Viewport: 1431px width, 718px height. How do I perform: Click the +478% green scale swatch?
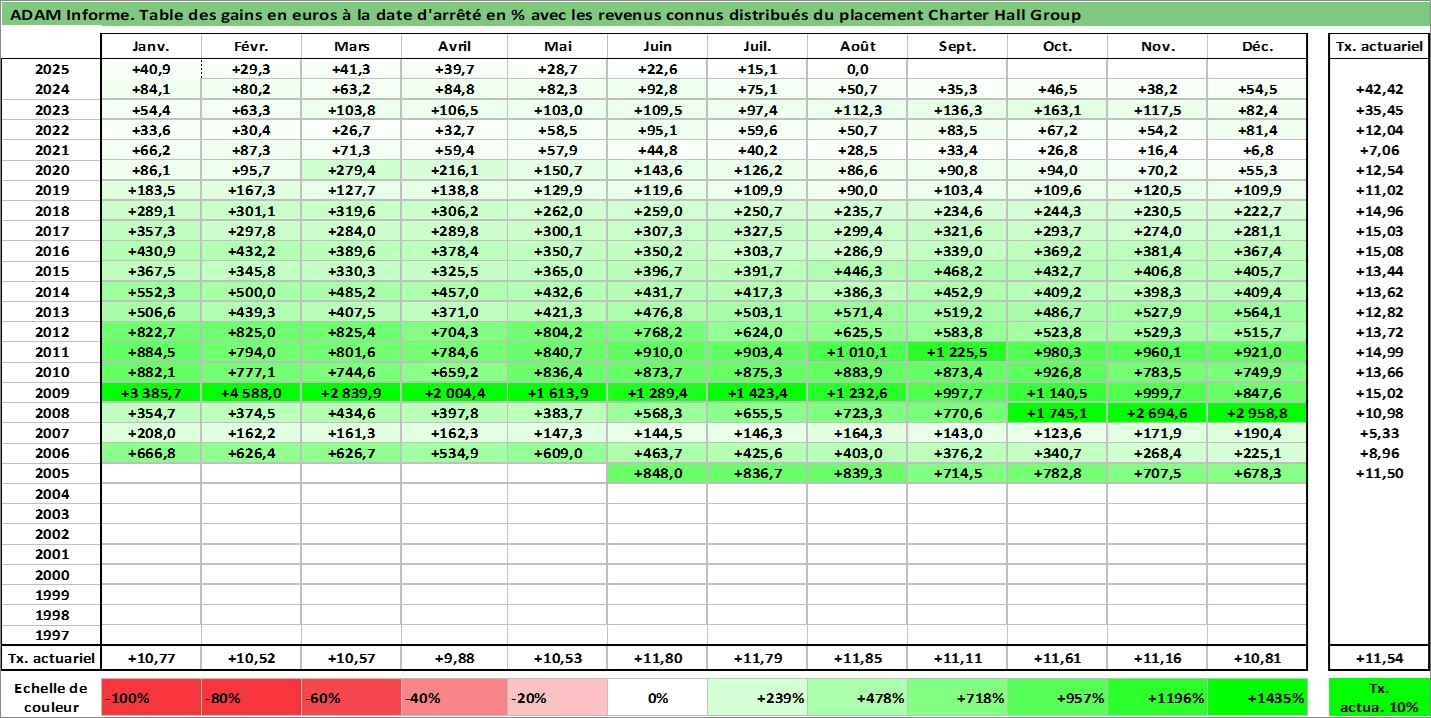(857, 698)
